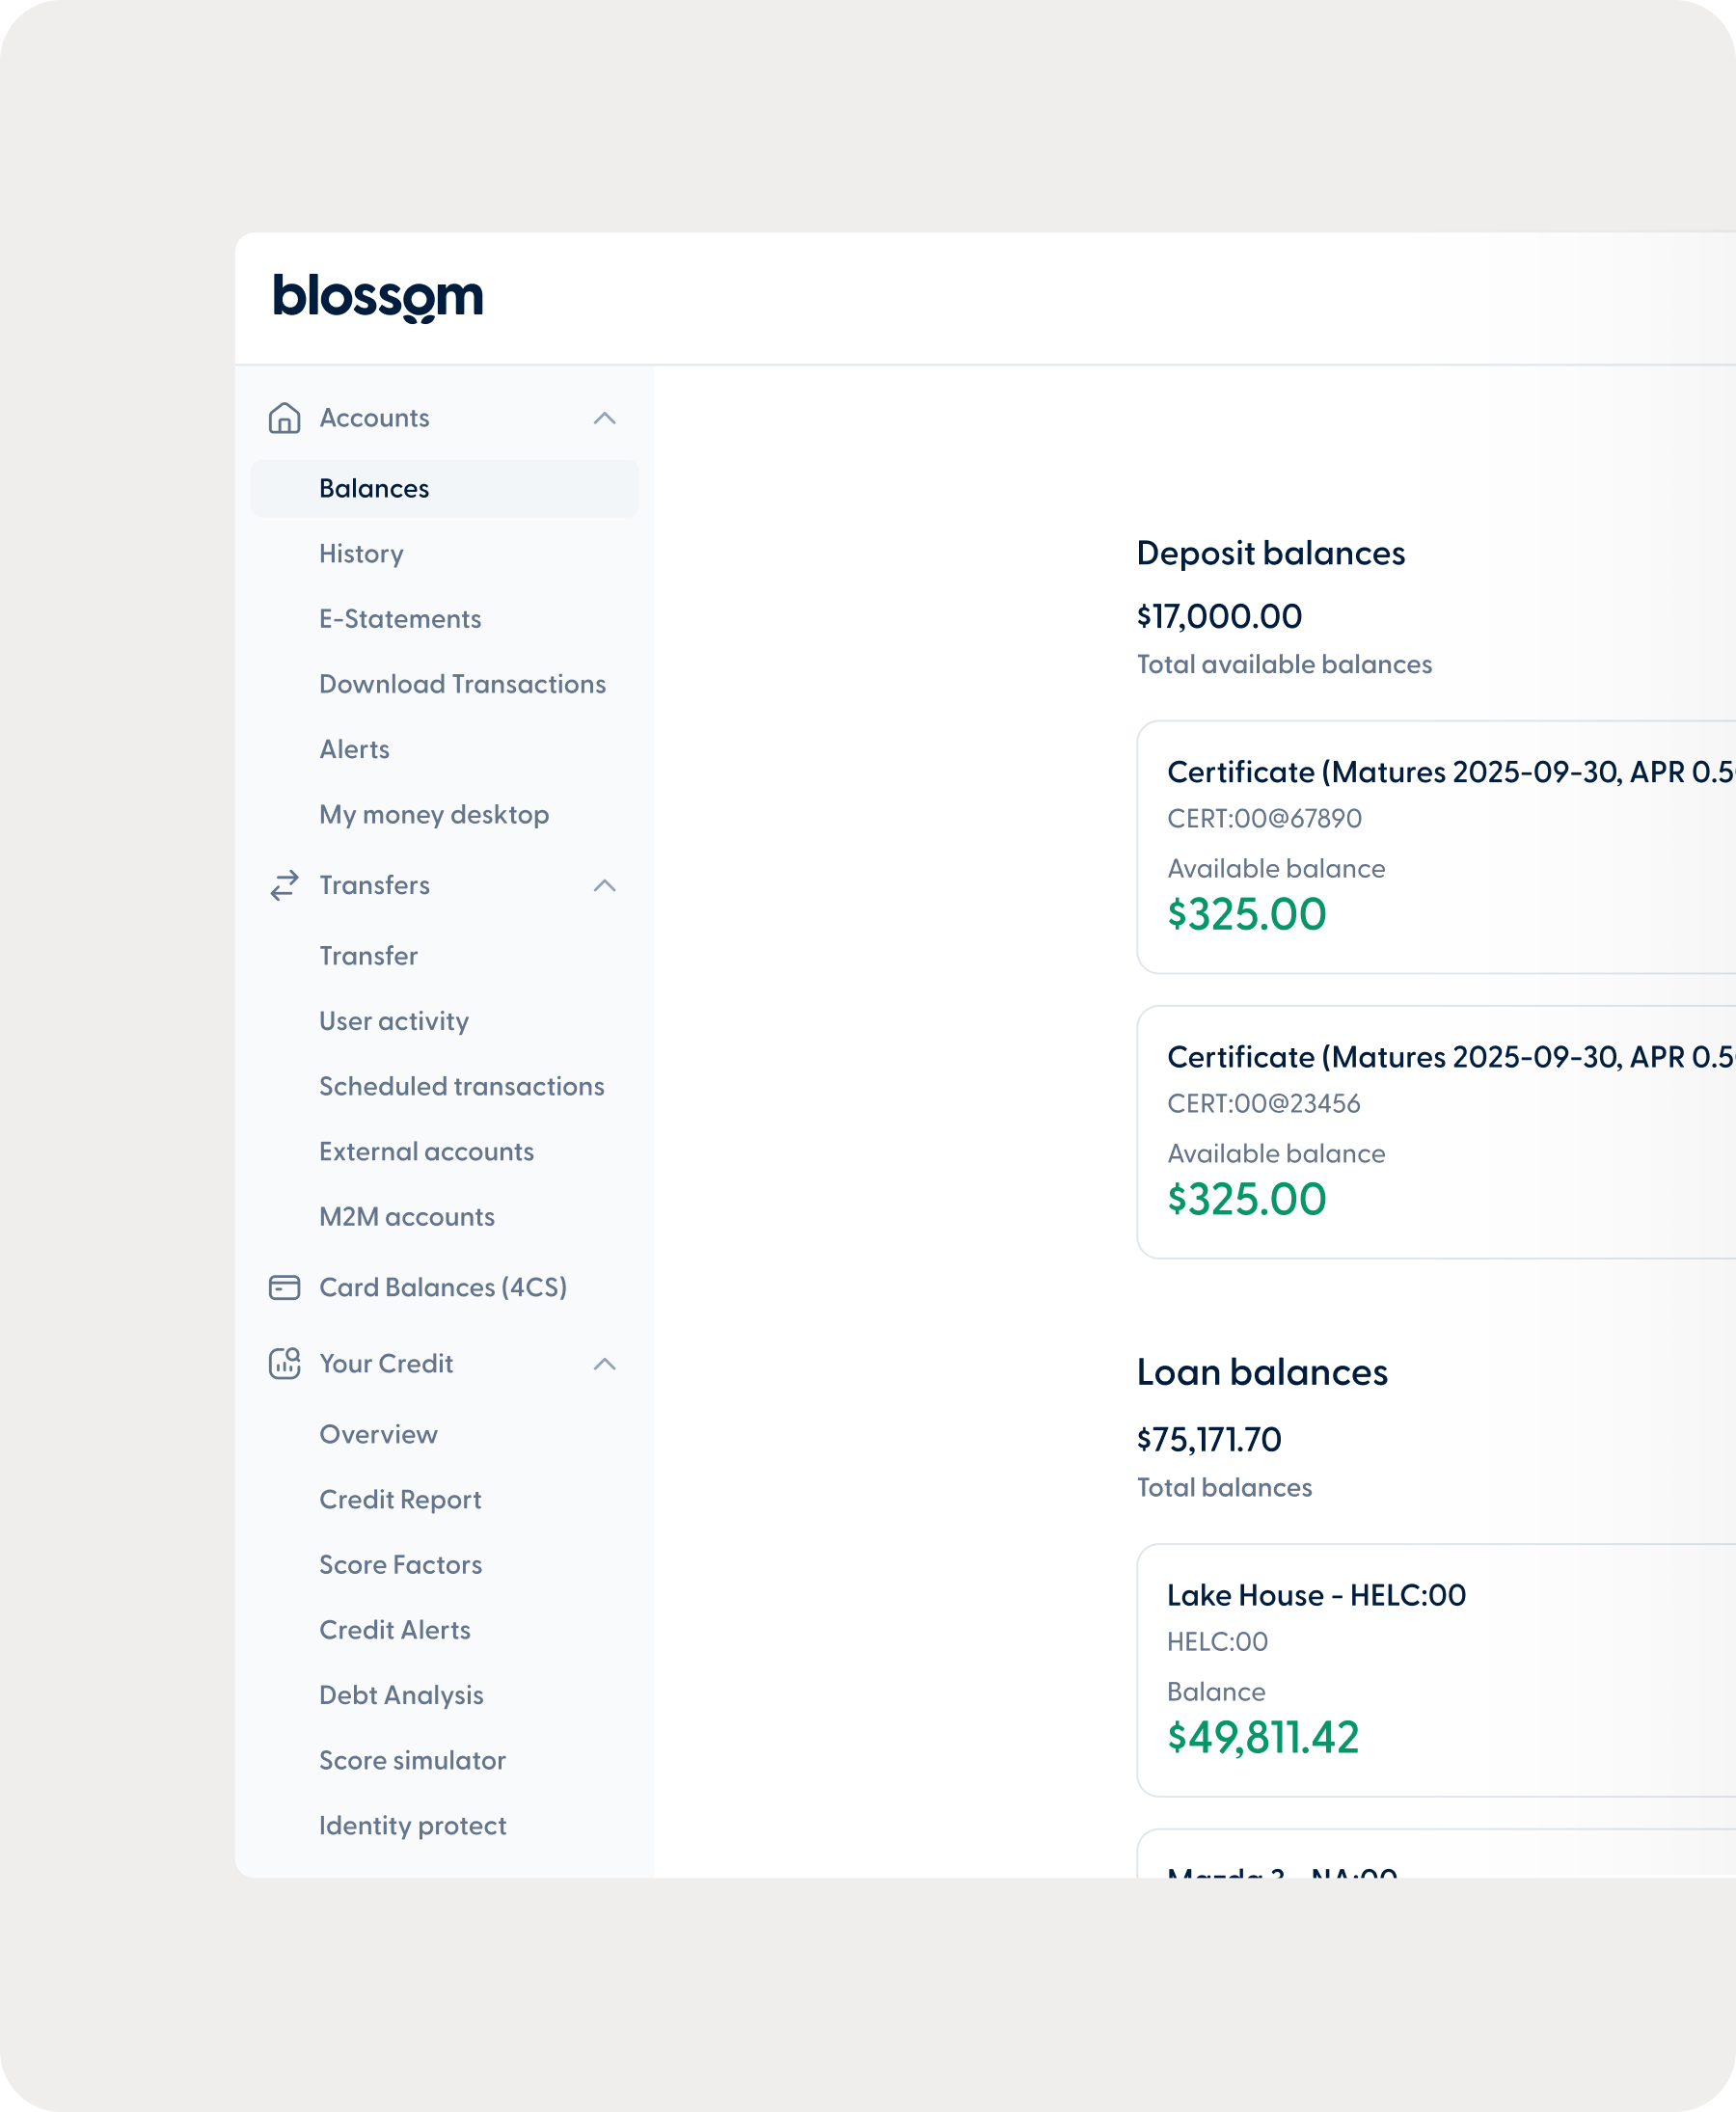This screenshot has height=2112, width=1736.
Task: Click the Transfers arrows icon
Action: coord(284,885)
